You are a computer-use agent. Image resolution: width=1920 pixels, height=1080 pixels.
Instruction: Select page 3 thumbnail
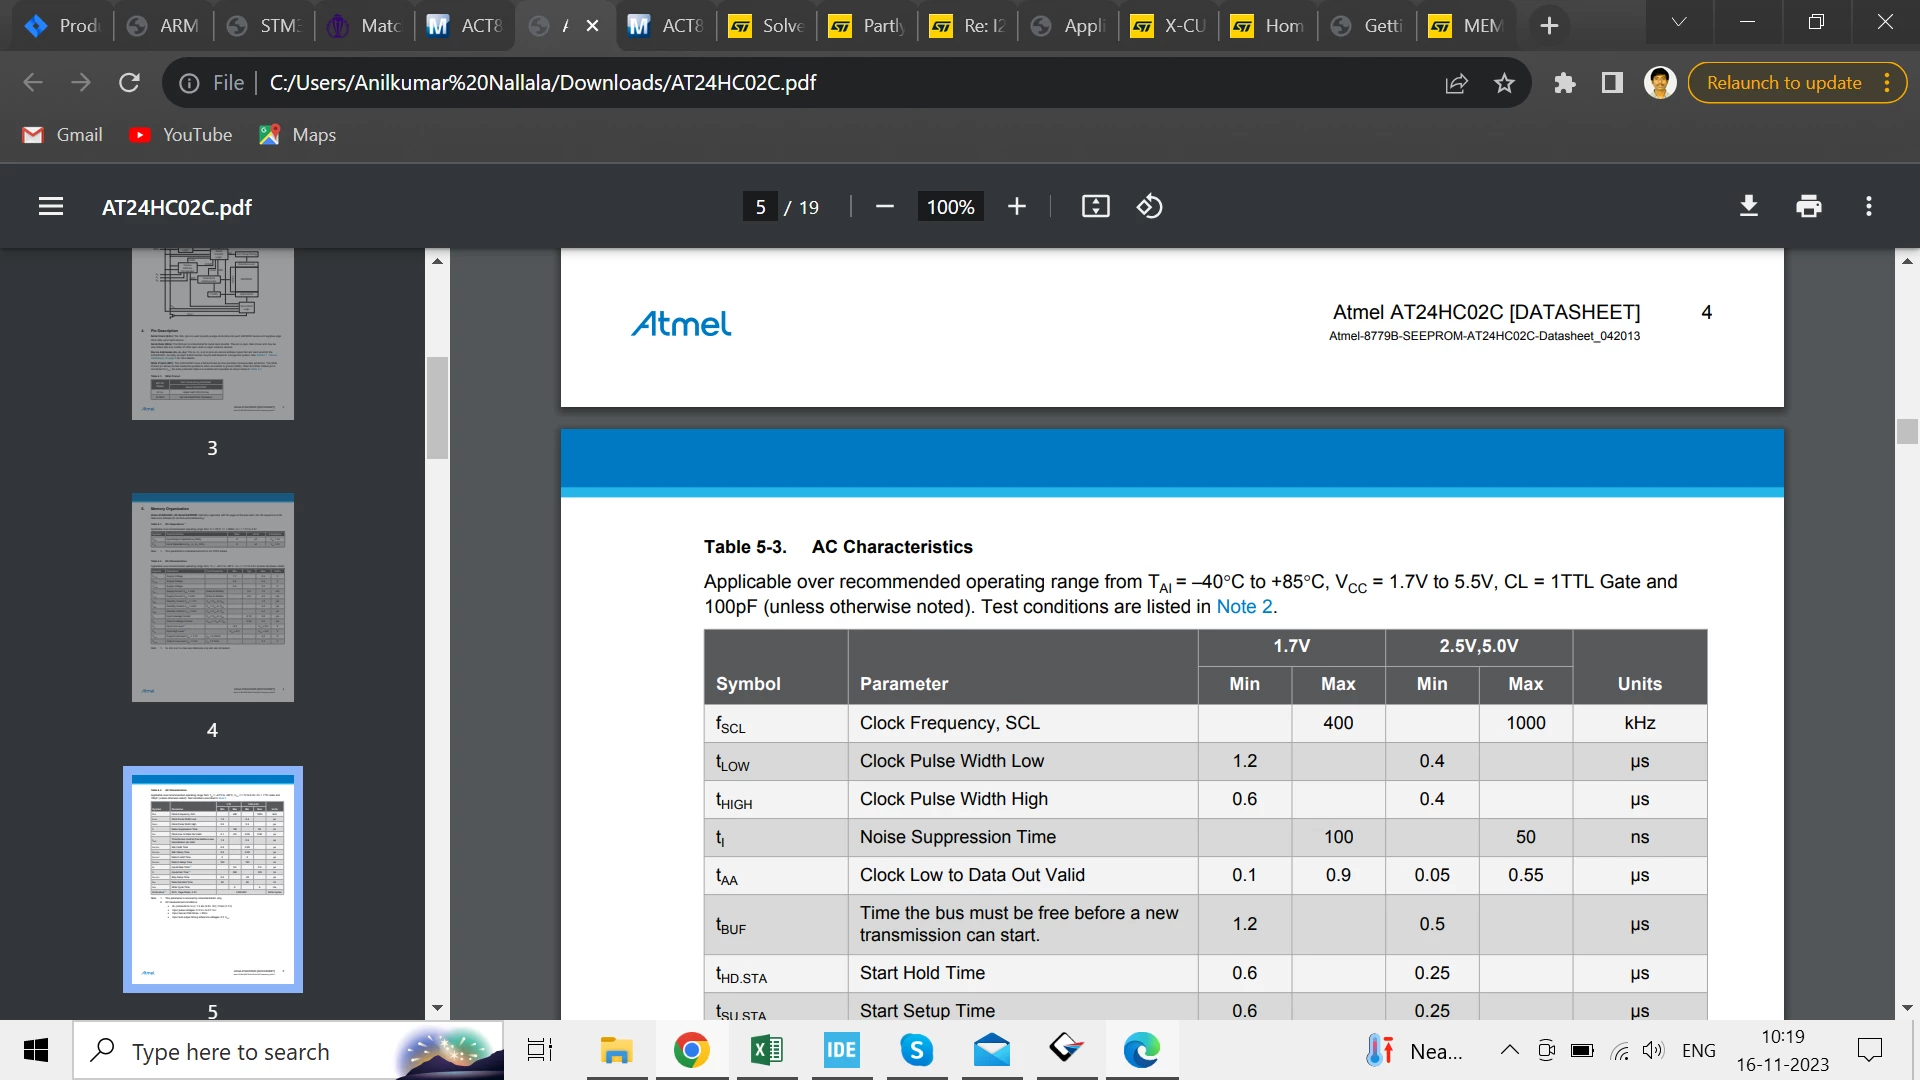pyautogui.click(x=213, y=334)
